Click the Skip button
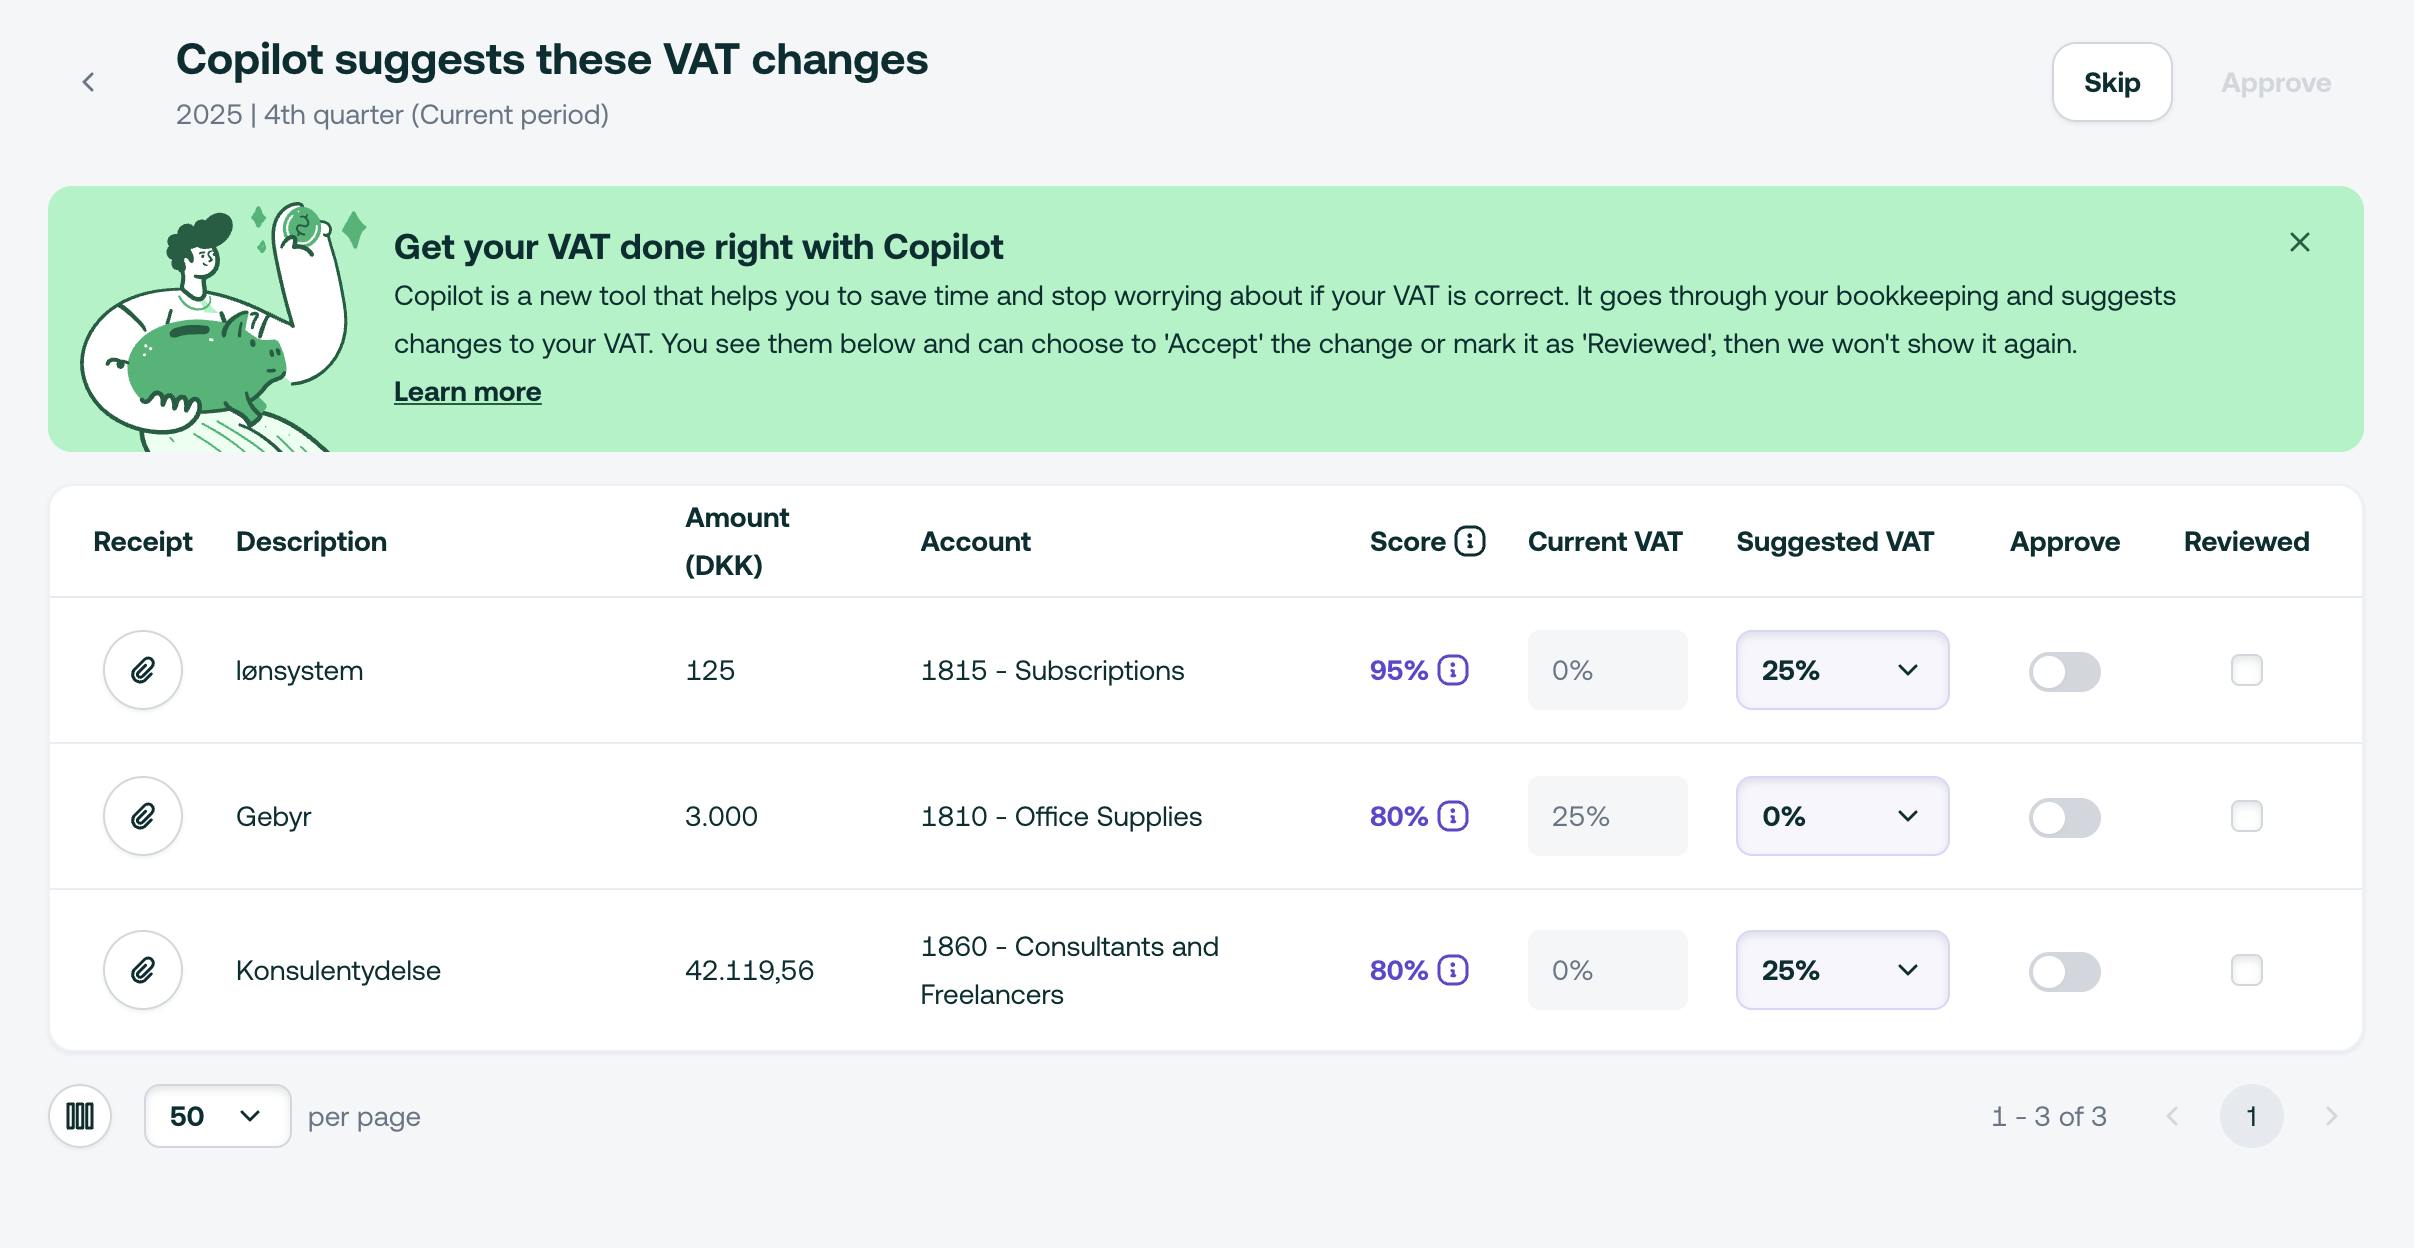 [x=2111, y=82]
